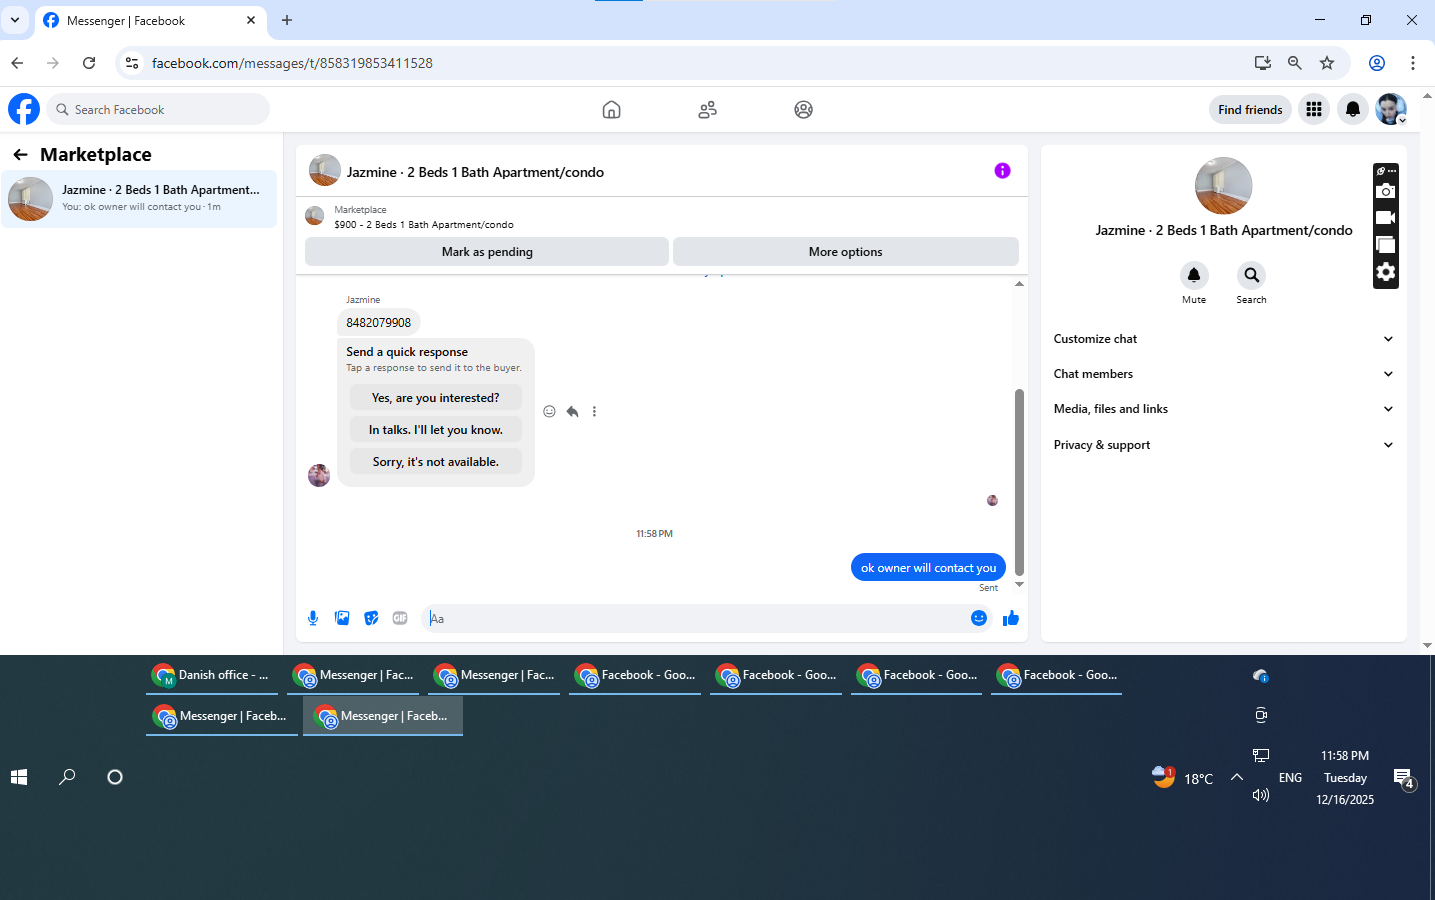1435x900 pixels.
Task: Click the phone number message 8482079908
Action: click(x=379, y=322)
